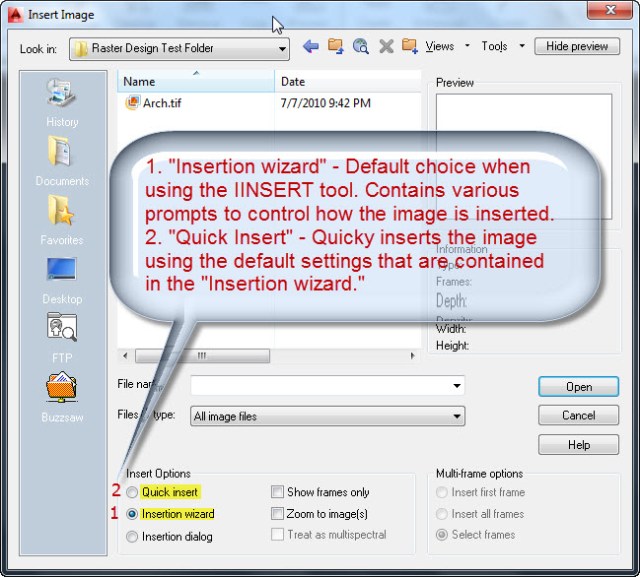Select the Insertion dialog radio button
The width and height of the screenshot is (640, 577).
click(132, 536)
